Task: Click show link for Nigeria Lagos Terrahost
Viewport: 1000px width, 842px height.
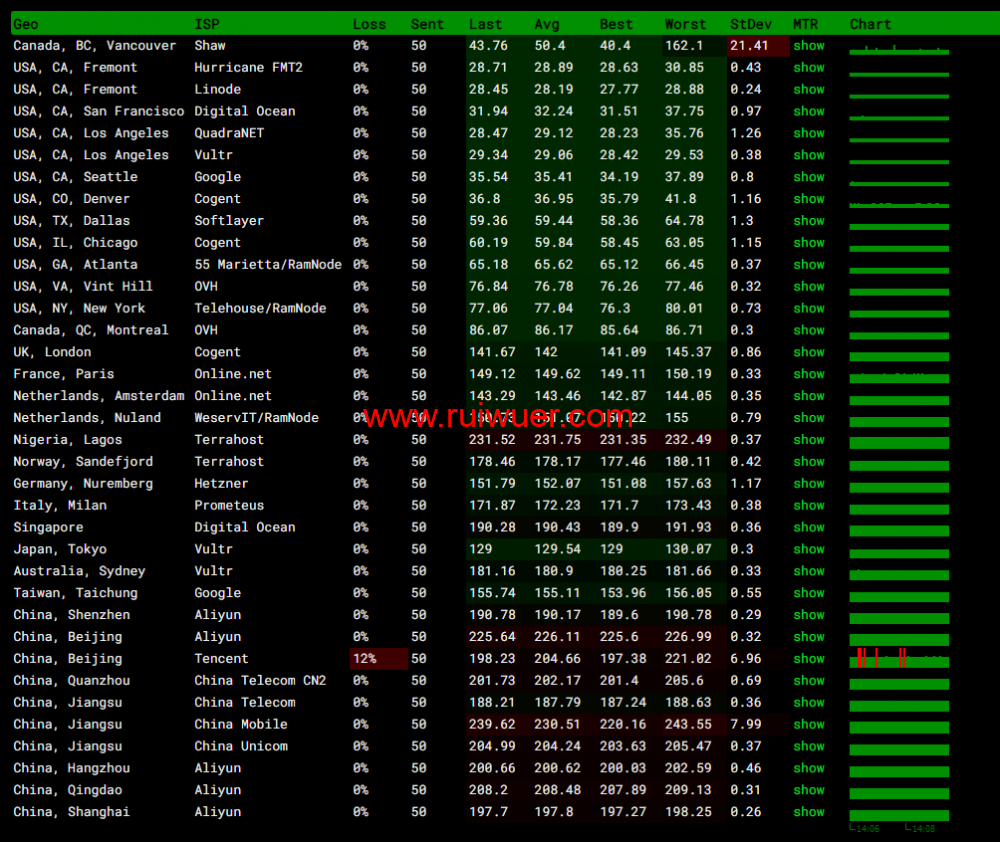Action: click(x=808, y=440)
